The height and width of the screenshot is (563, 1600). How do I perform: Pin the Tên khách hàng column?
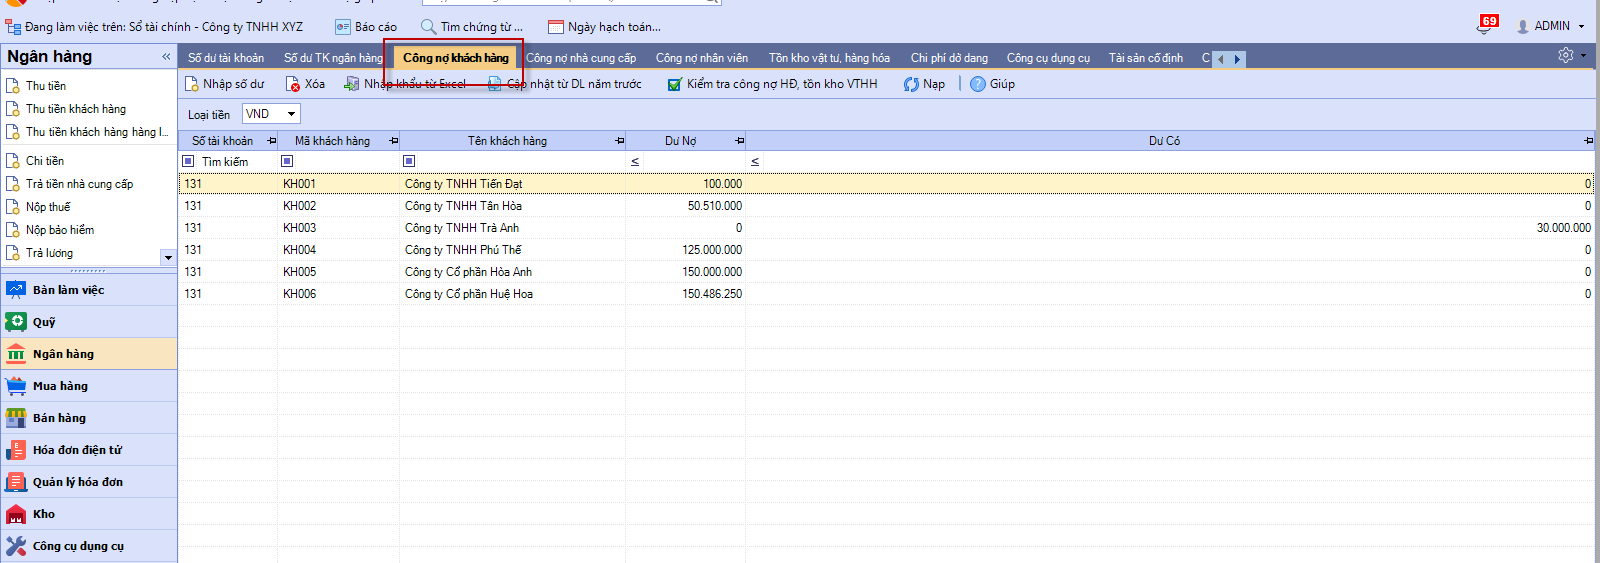coord(619,141)
